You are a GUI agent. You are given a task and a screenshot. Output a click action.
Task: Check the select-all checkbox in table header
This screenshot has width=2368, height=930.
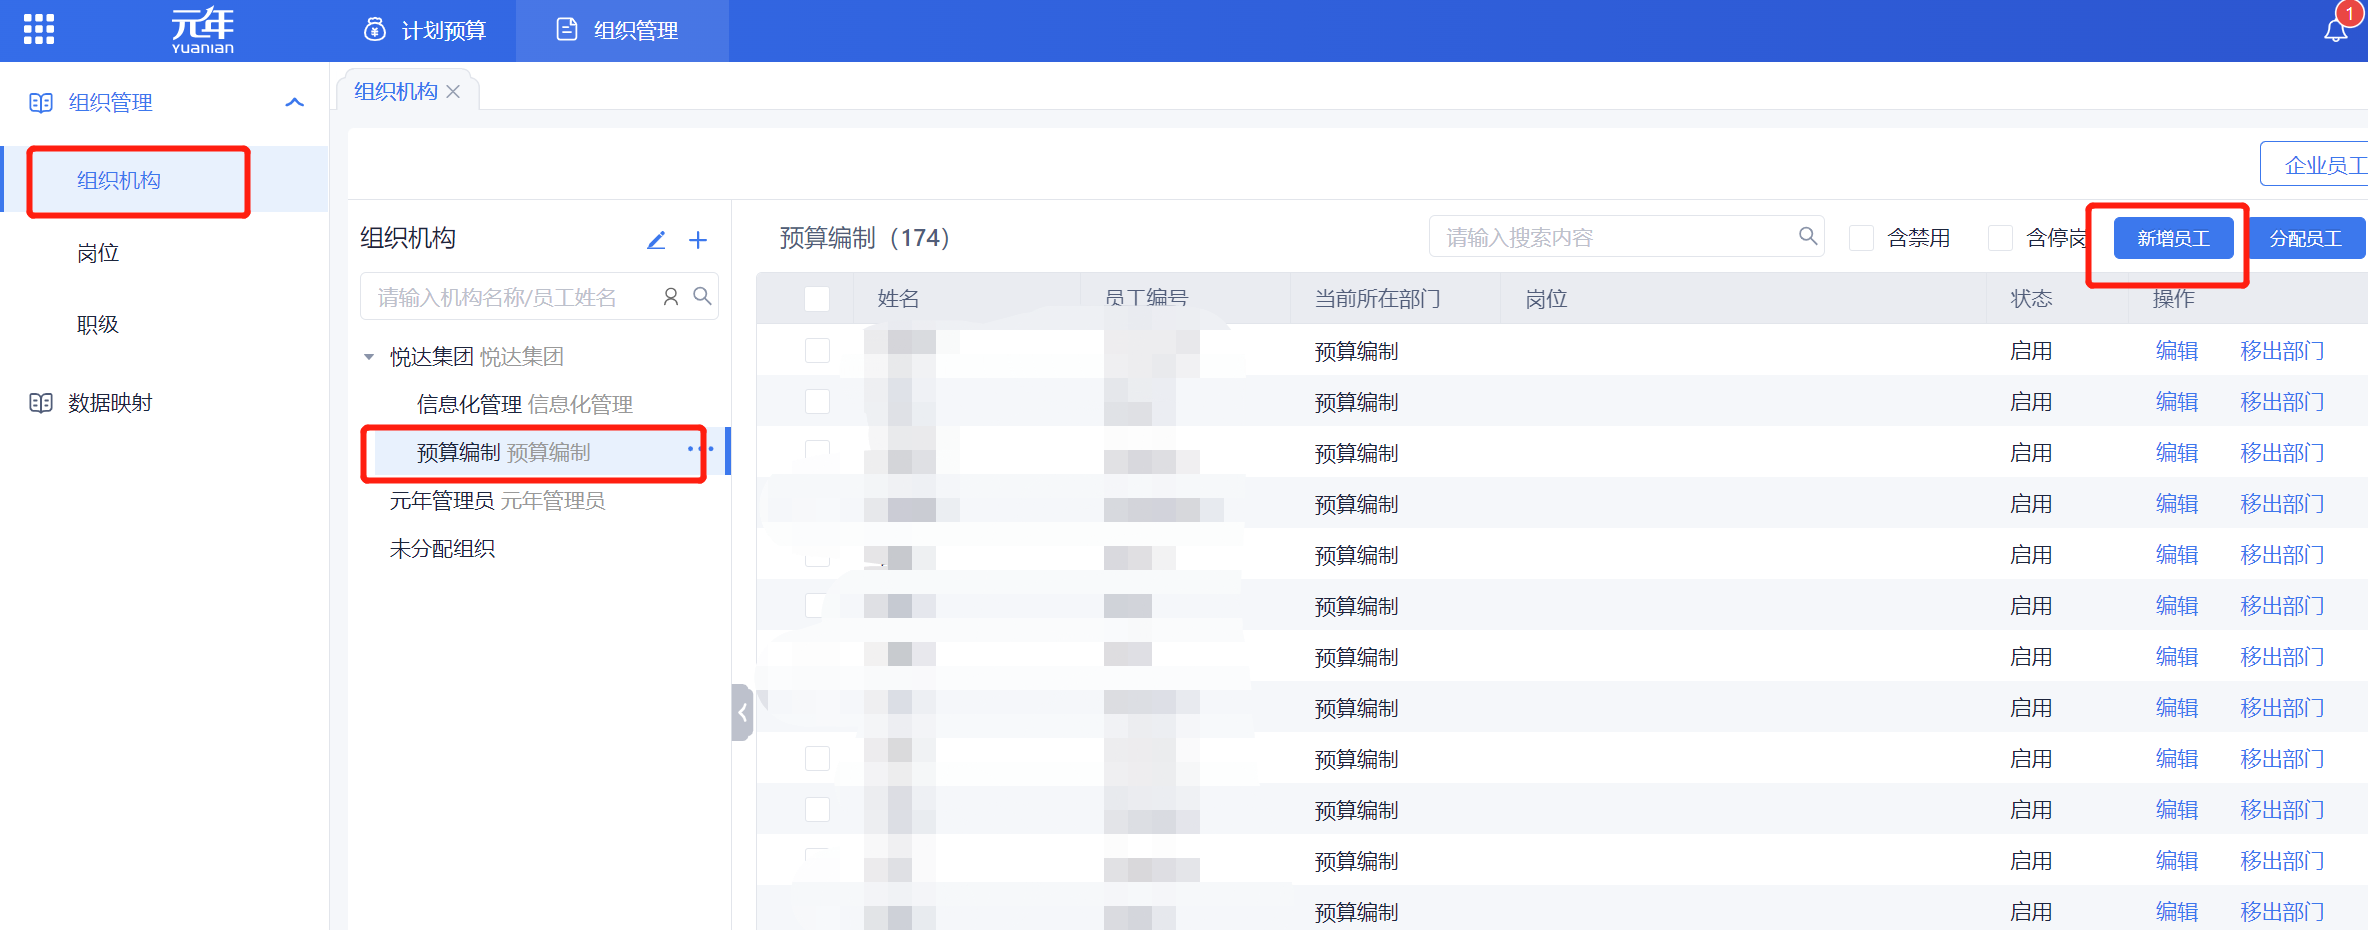817,298
